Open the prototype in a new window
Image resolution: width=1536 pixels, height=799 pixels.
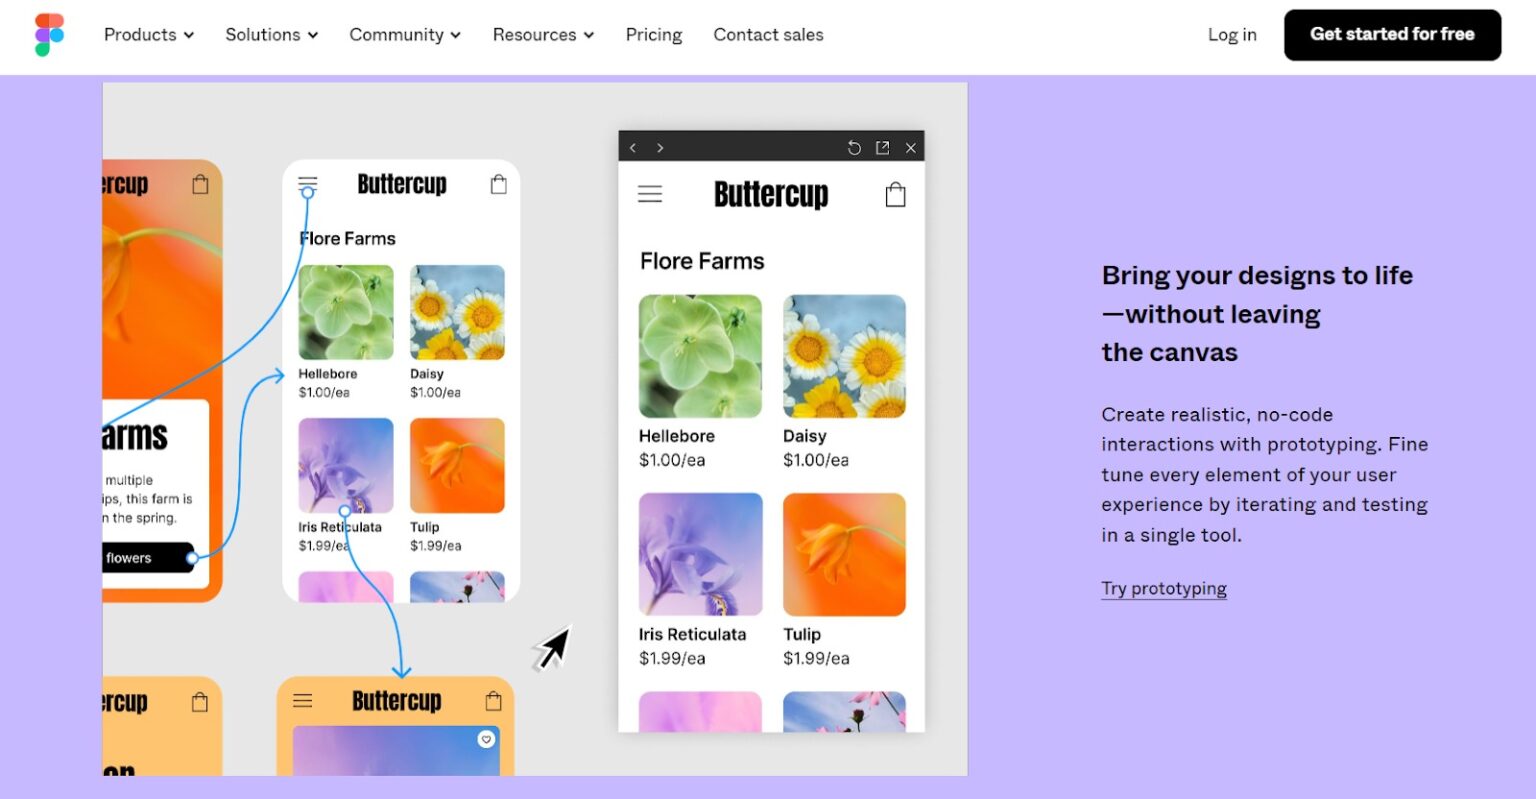point(882,147)
